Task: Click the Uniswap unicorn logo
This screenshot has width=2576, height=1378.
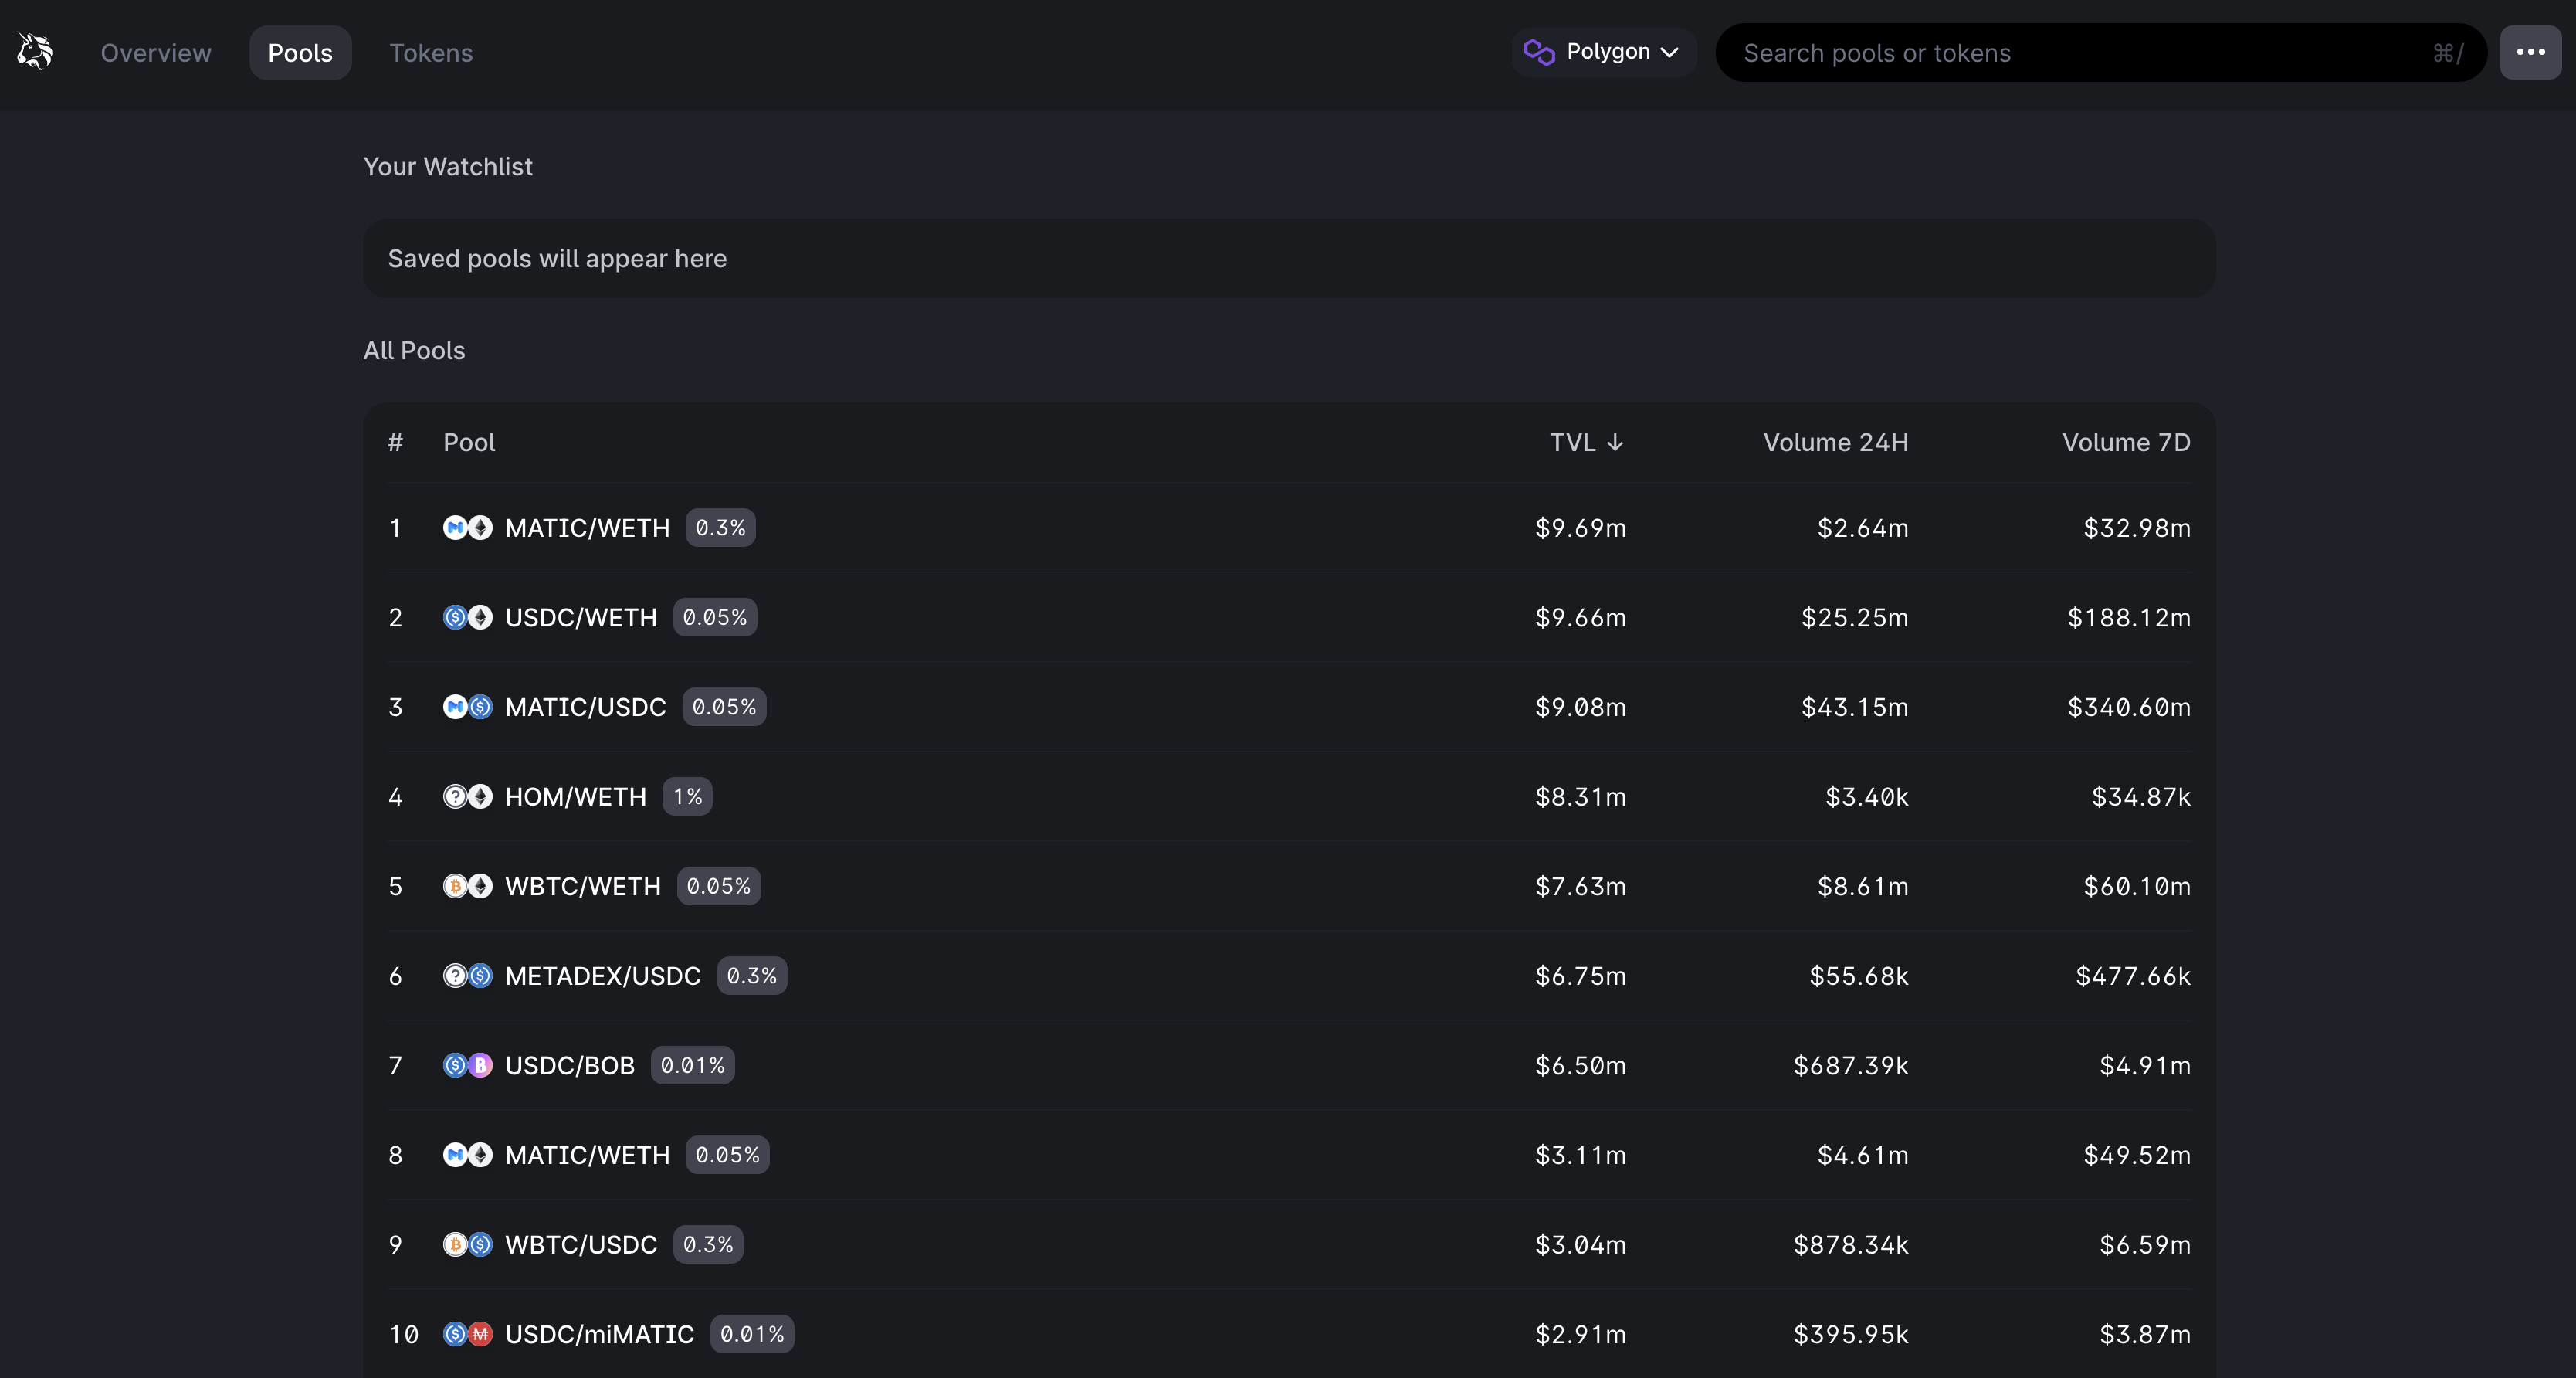Action: [x=35, y=51]
